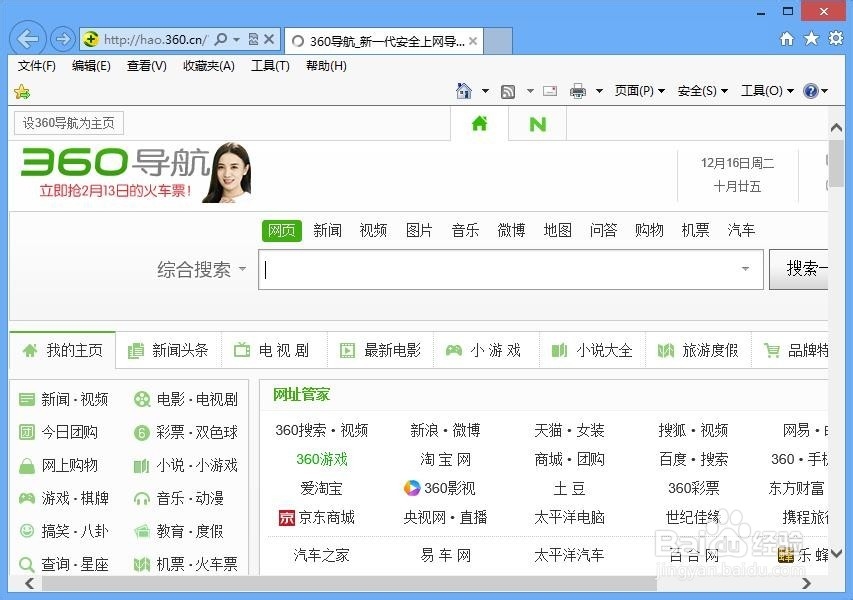Click the 今日团购 sidebar link
Viewport: 853px width, 600px height.
coord(69,432)
